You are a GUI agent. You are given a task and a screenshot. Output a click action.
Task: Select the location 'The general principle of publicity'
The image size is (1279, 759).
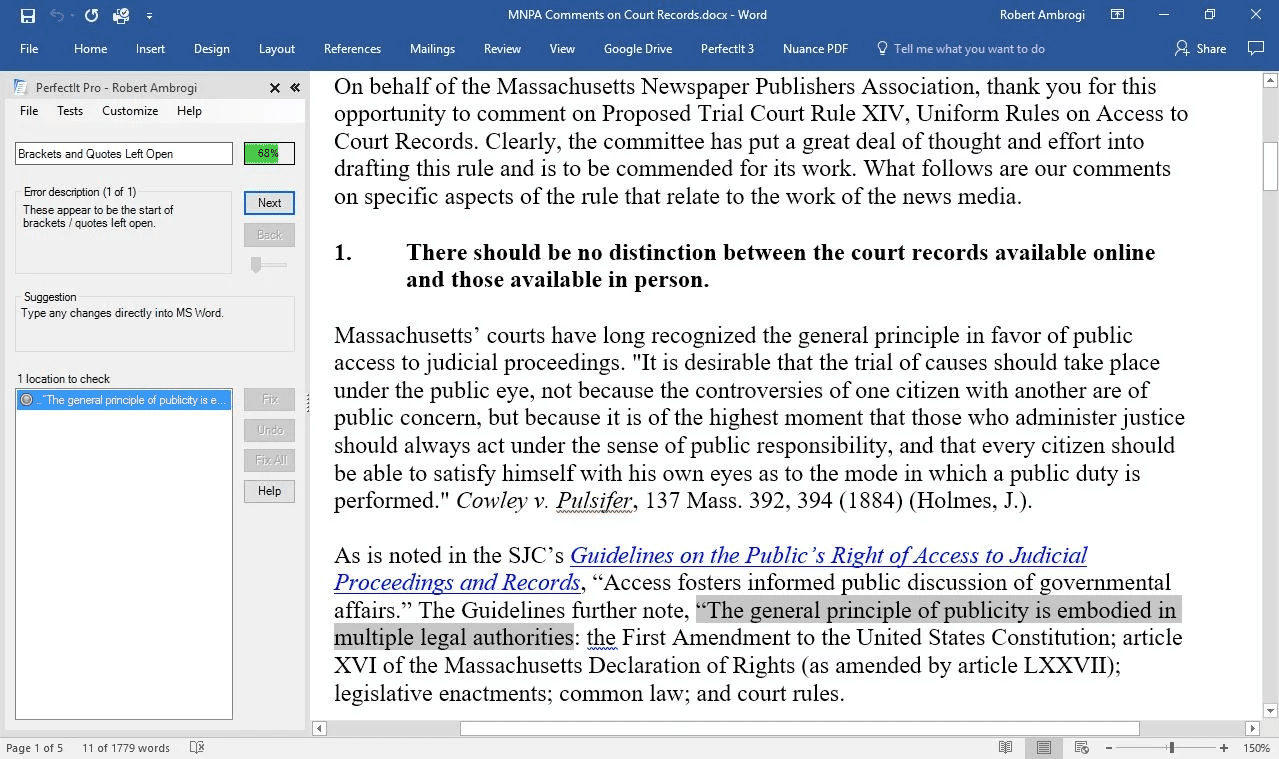click(x=124, y=400)
